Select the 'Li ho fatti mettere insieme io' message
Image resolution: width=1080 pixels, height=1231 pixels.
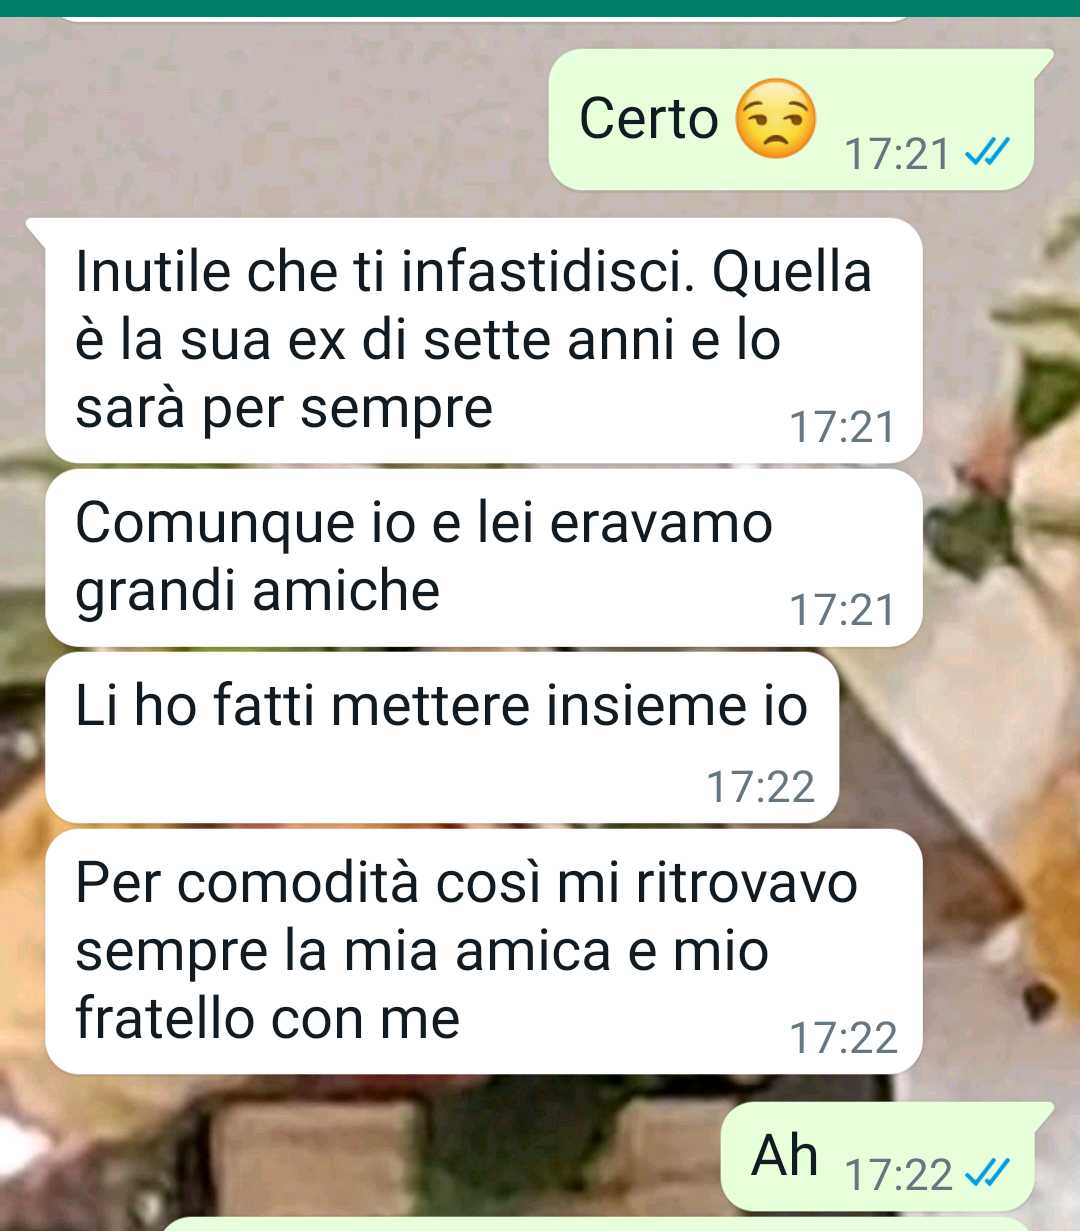[x=441, y=737]
